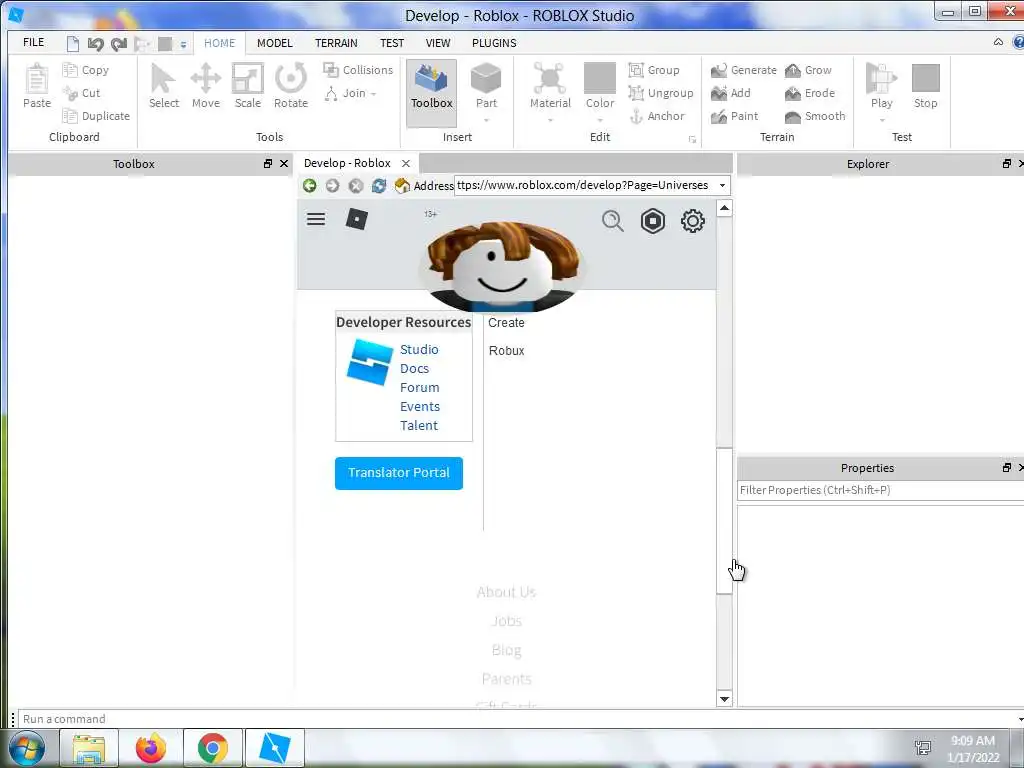Select the terrain Paint tool

point(735,116)
